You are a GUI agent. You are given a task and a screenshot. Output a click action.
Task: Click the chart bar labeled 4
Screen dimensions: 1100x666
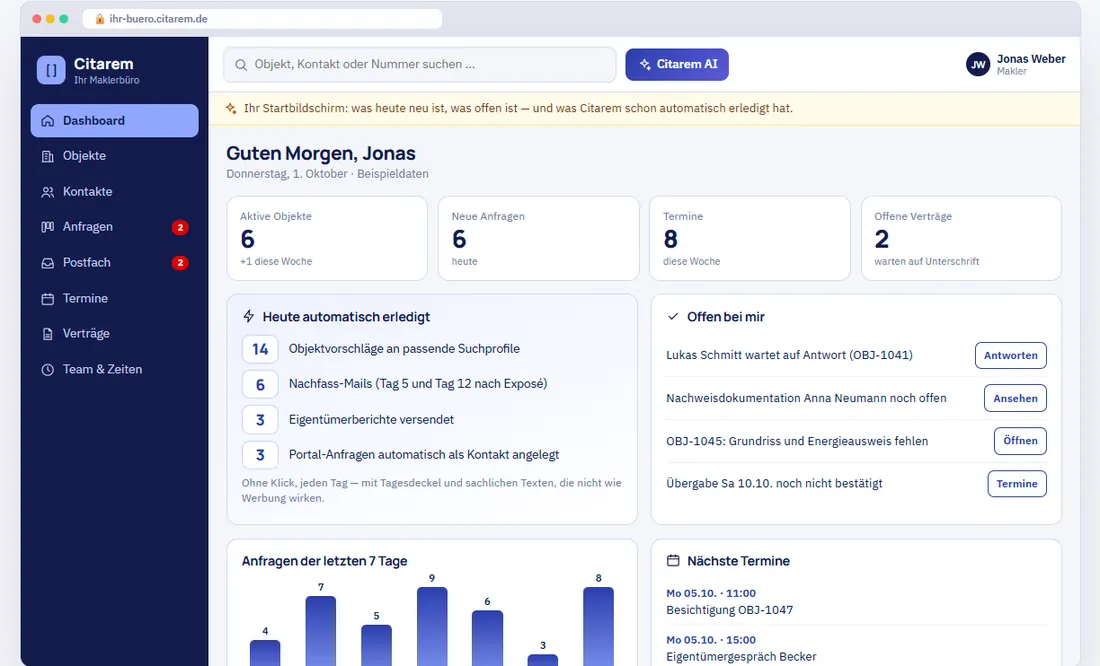coord(265,653)
